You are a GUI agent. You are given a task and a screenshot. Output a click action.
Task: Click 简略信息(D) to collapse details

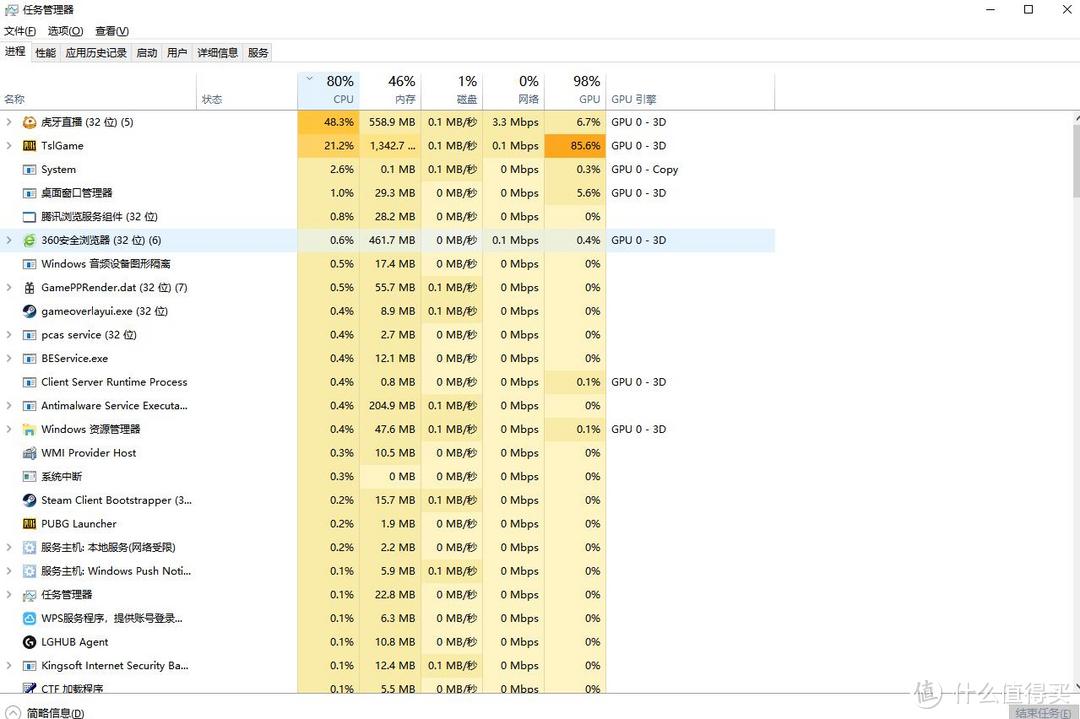[45, 713]
